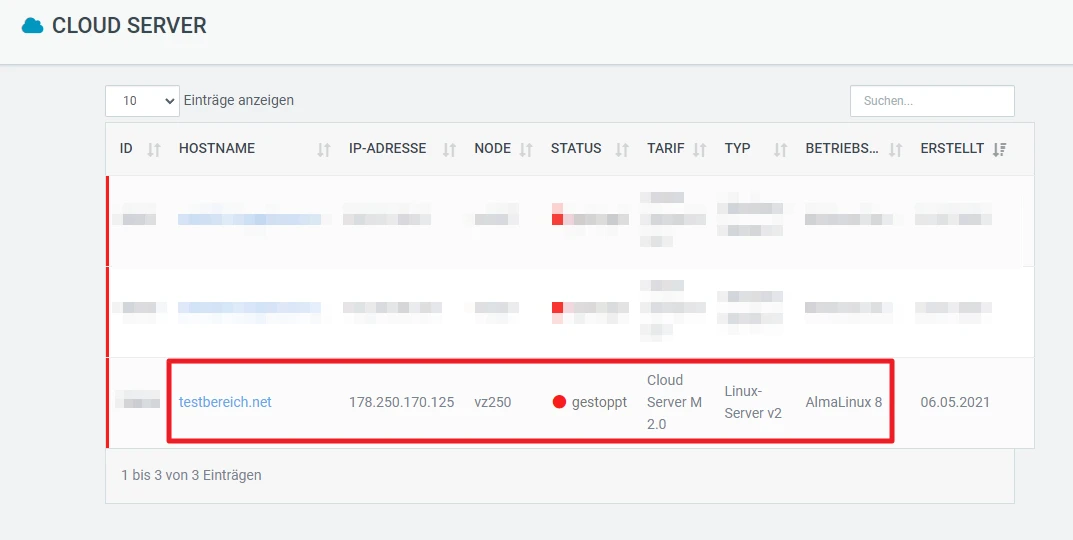Viewport: 1073px width, 540px height.
Task: Sort by Betriebssystem column sort icon
Action: [896, 149]
